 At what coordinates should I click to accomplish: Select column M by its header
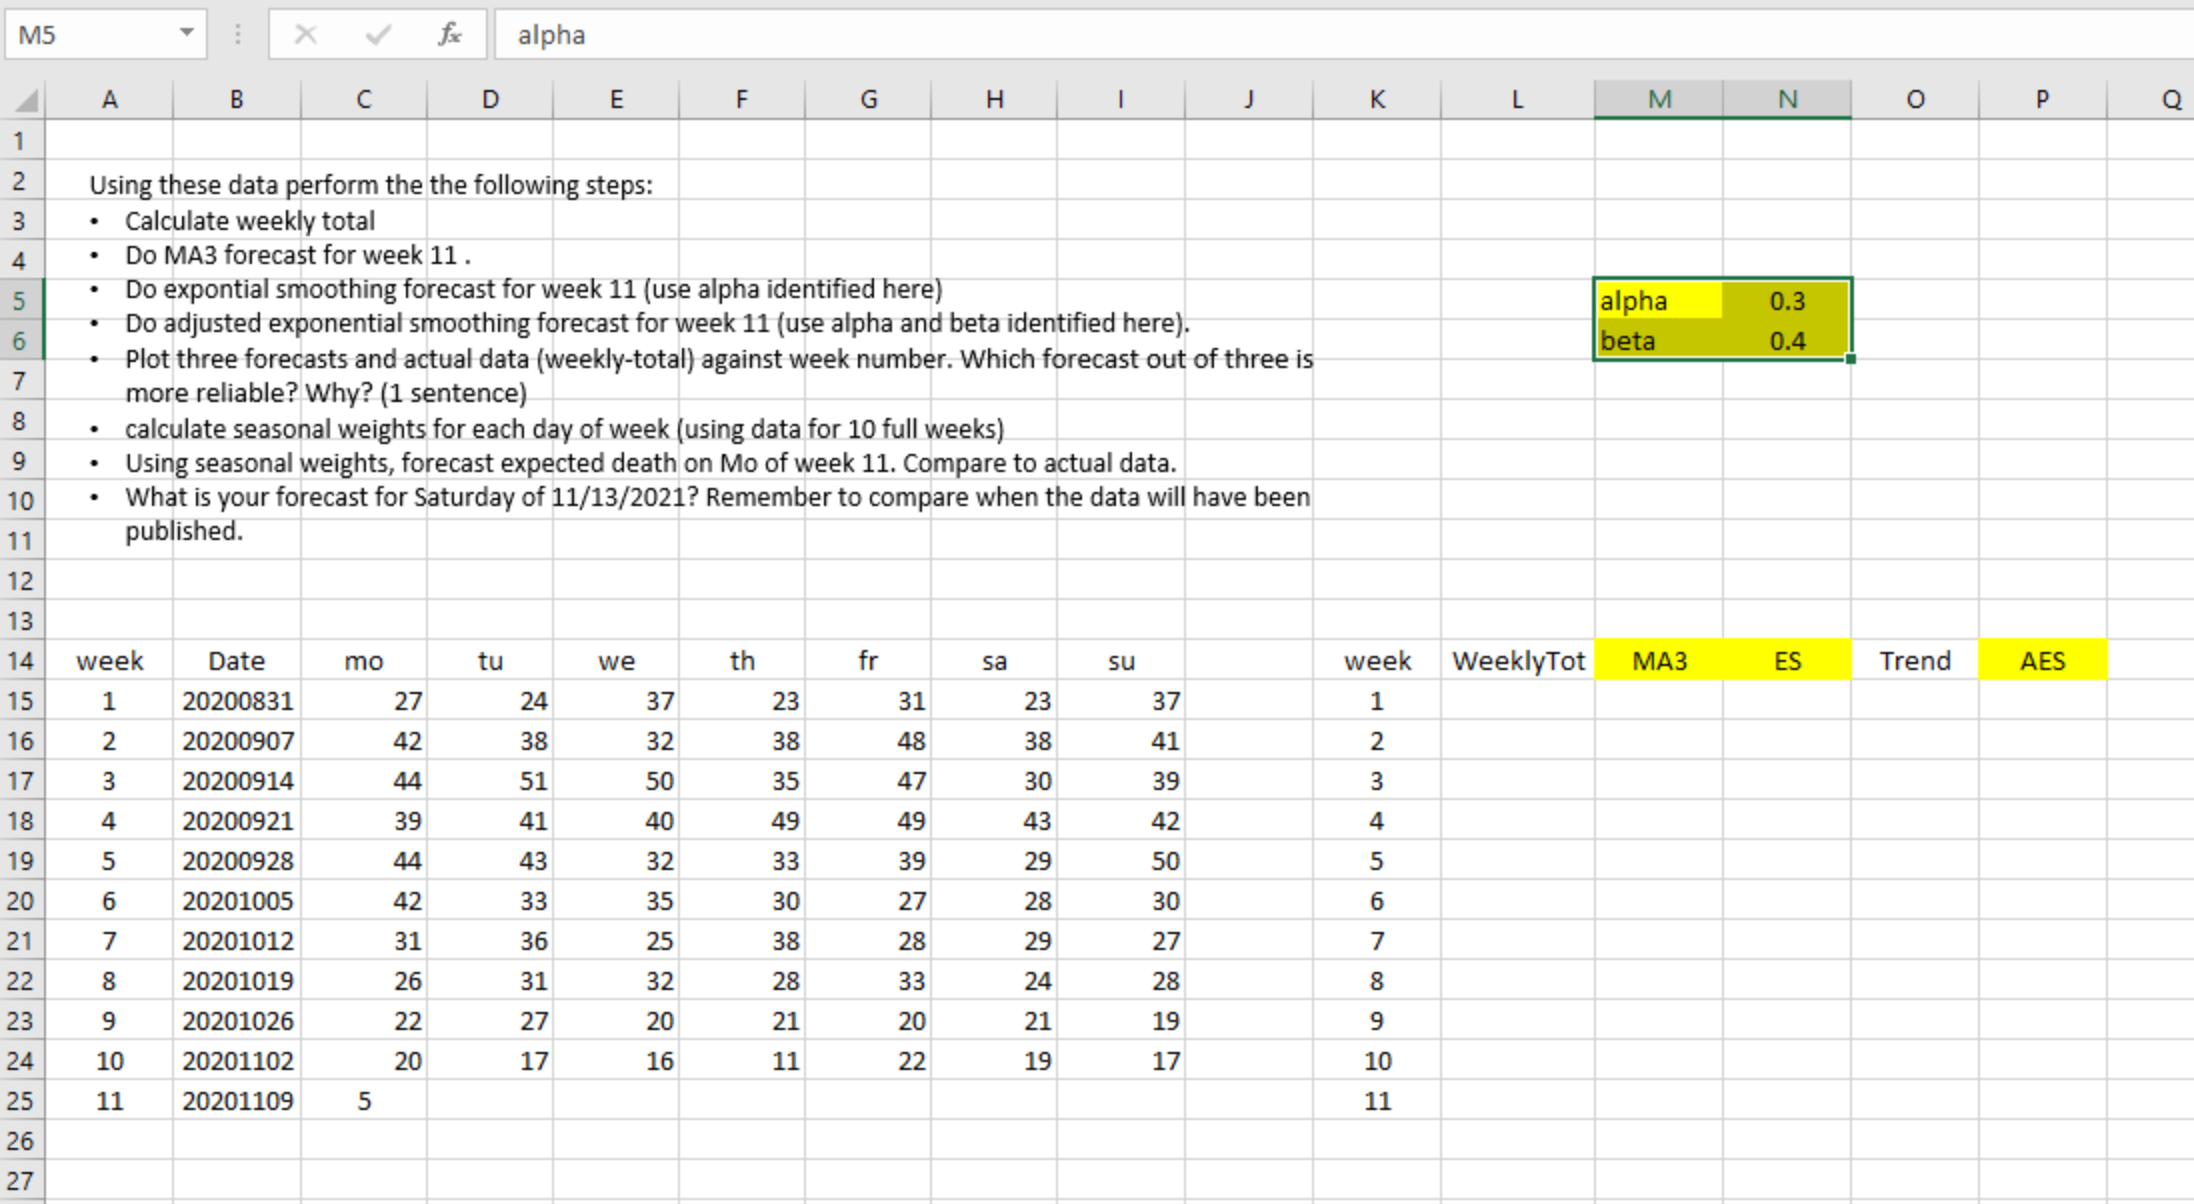(x=1658, y=98)
